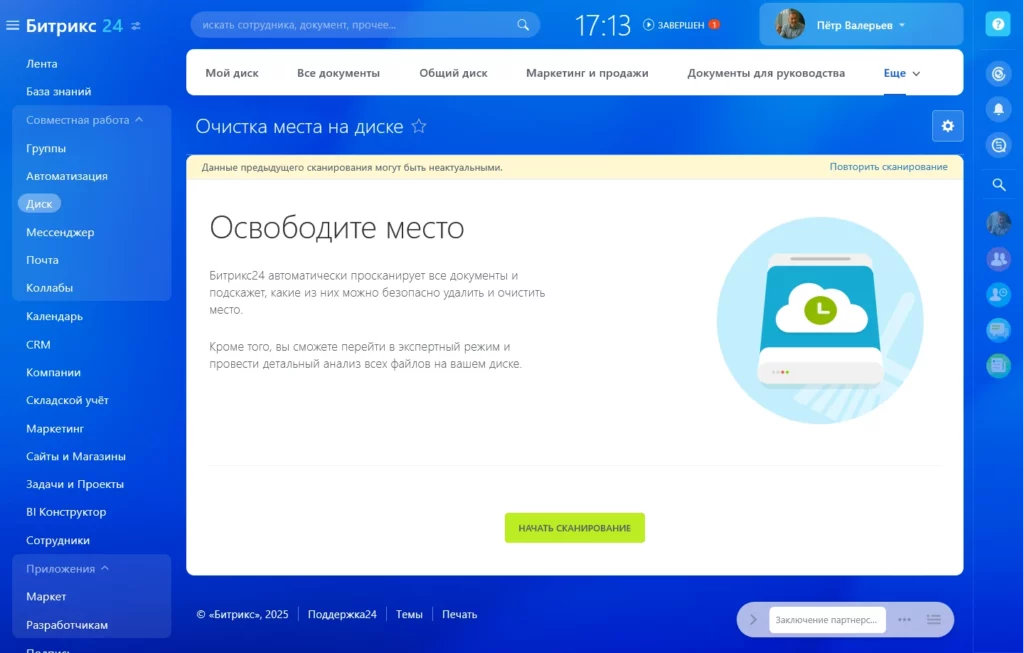Click the hamburger icon beside the Битрикс24 logo

[x=13, y=25]
